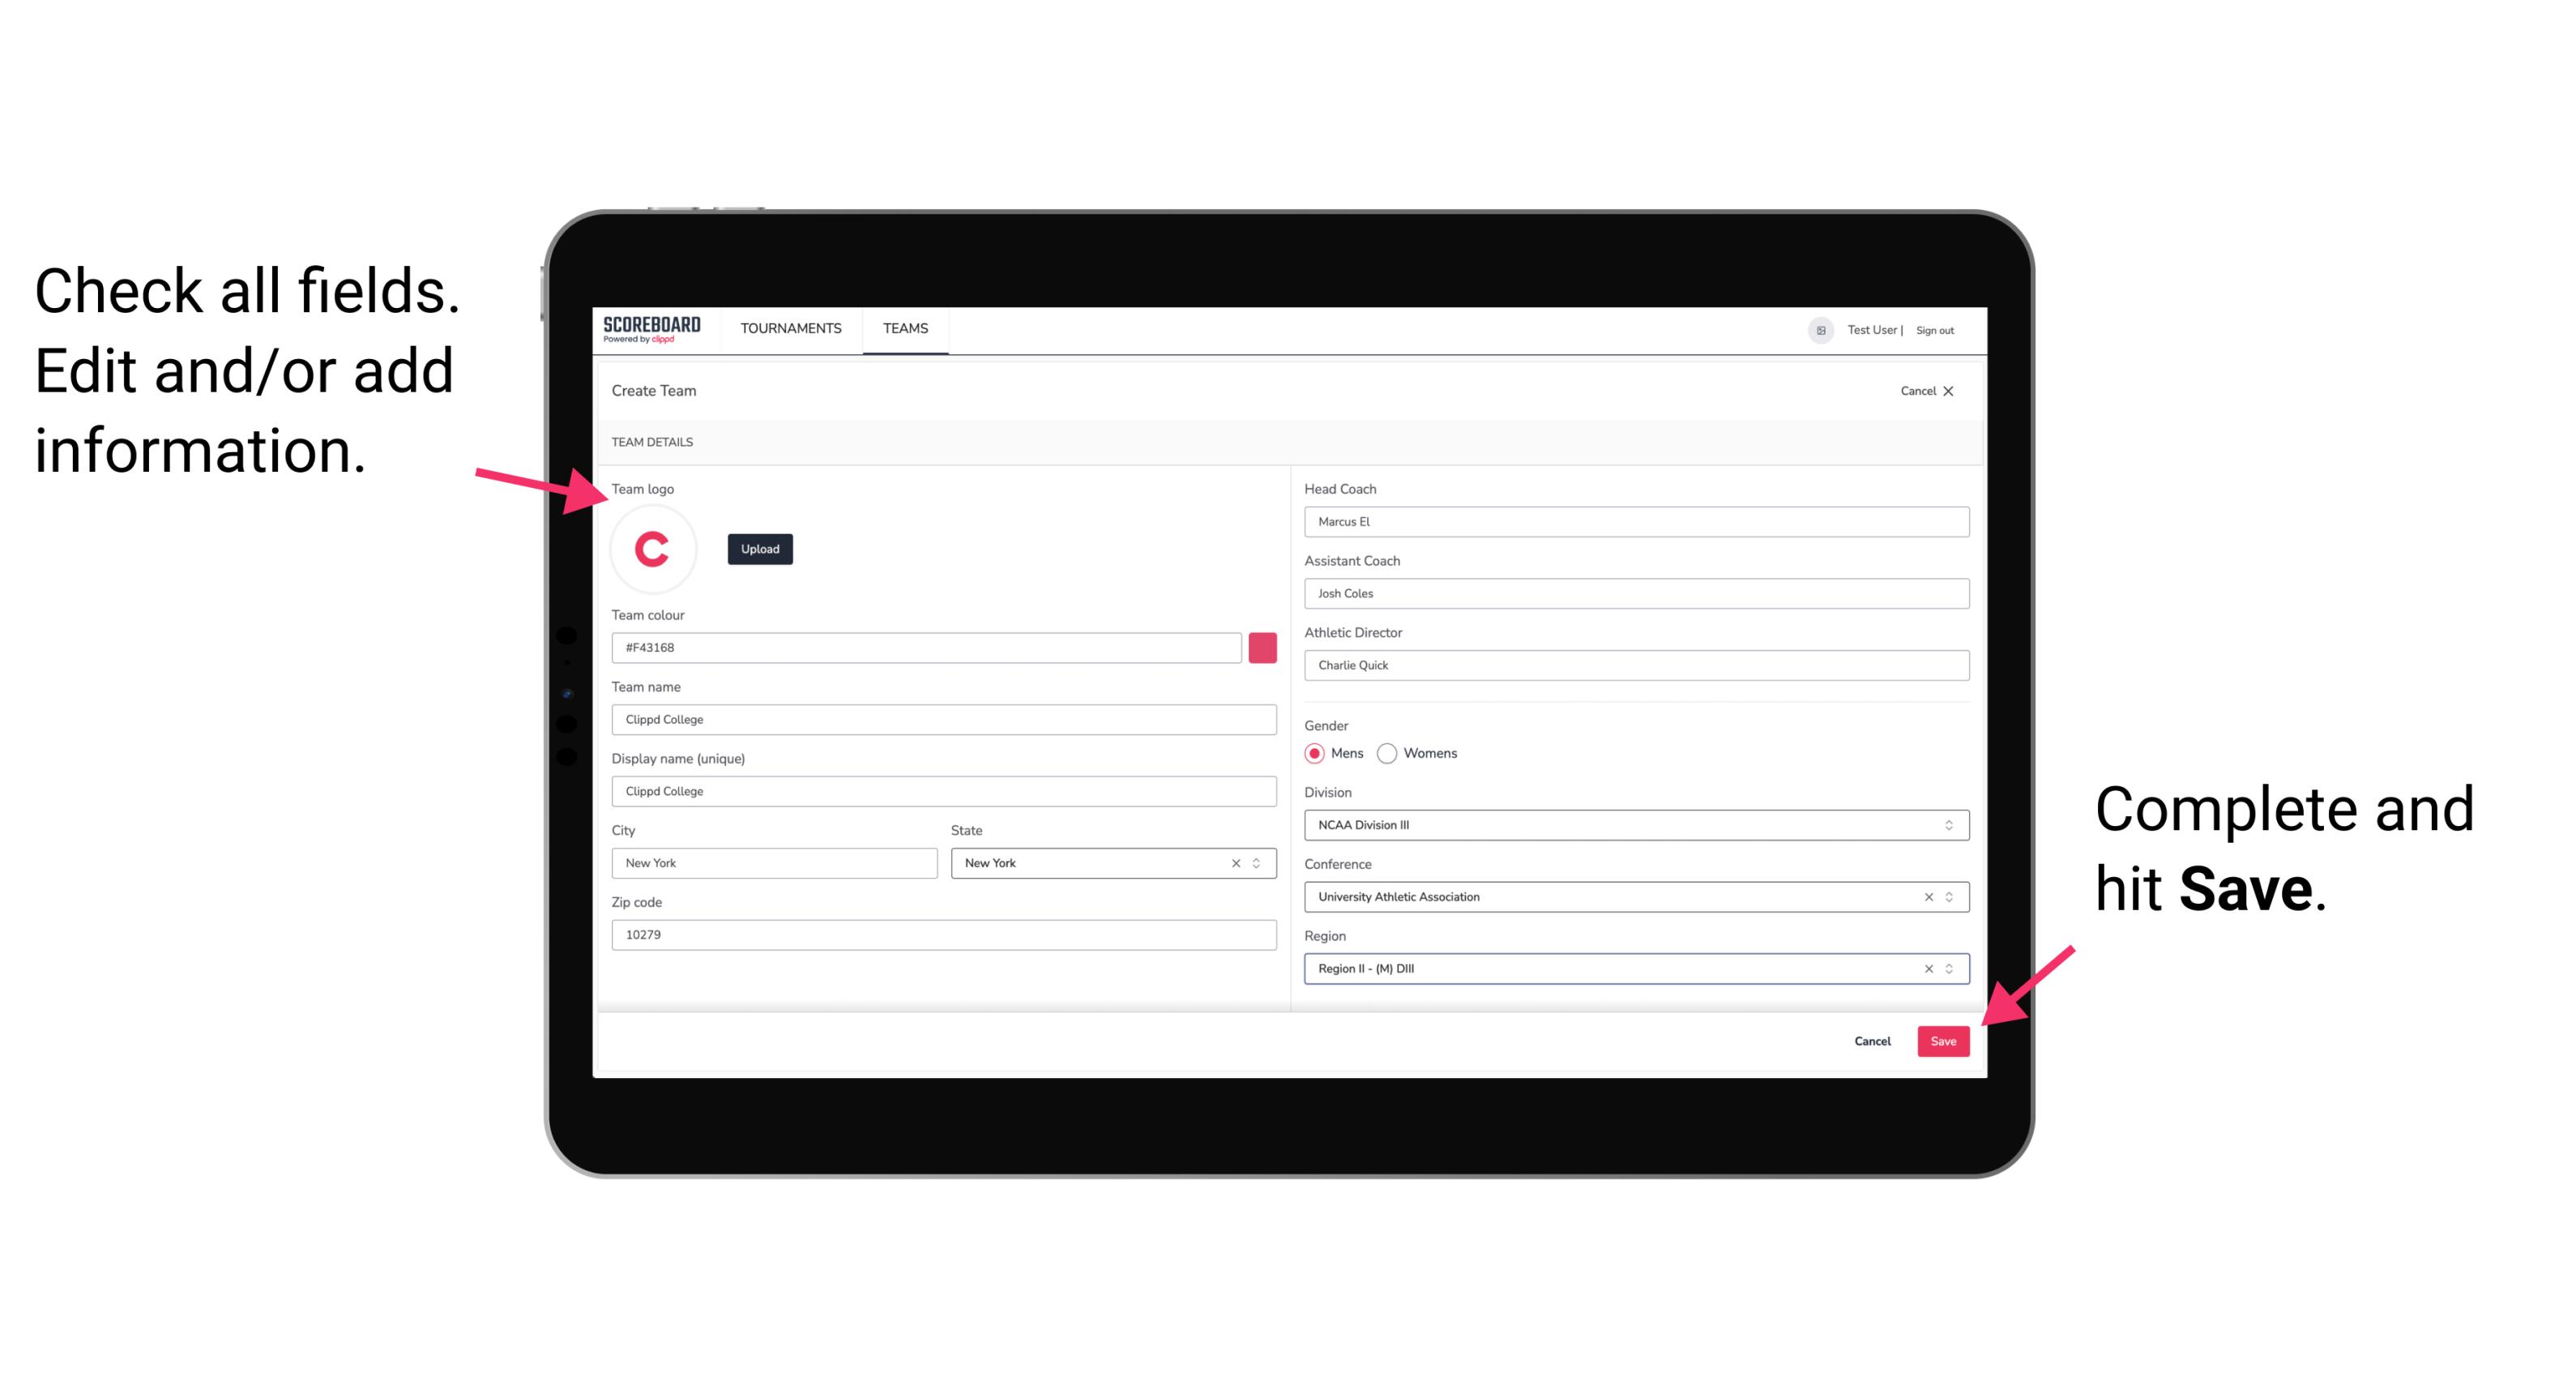Toggle the State dropdown clear button
This screenshot has width=2576, height=1386.
click(x=1237, y=862)
